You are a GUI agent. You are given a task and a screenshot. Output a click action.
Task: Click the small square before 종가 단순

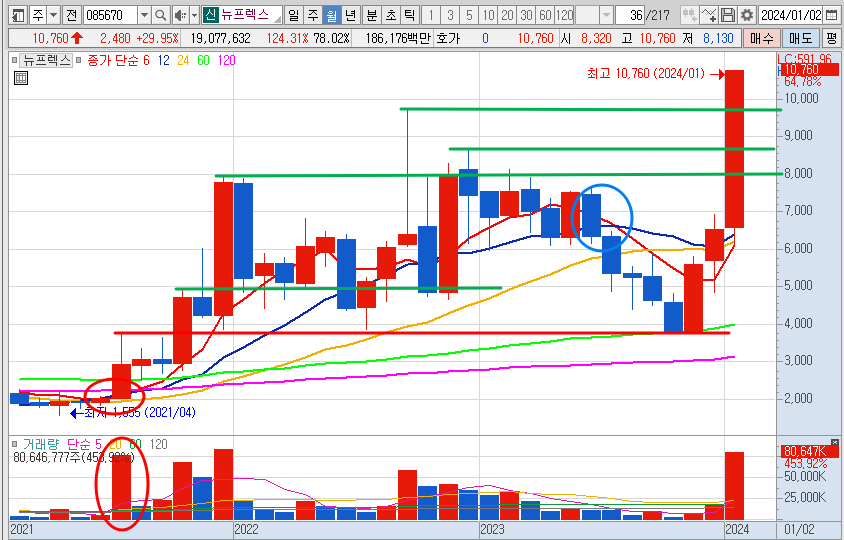coord(78,60)
